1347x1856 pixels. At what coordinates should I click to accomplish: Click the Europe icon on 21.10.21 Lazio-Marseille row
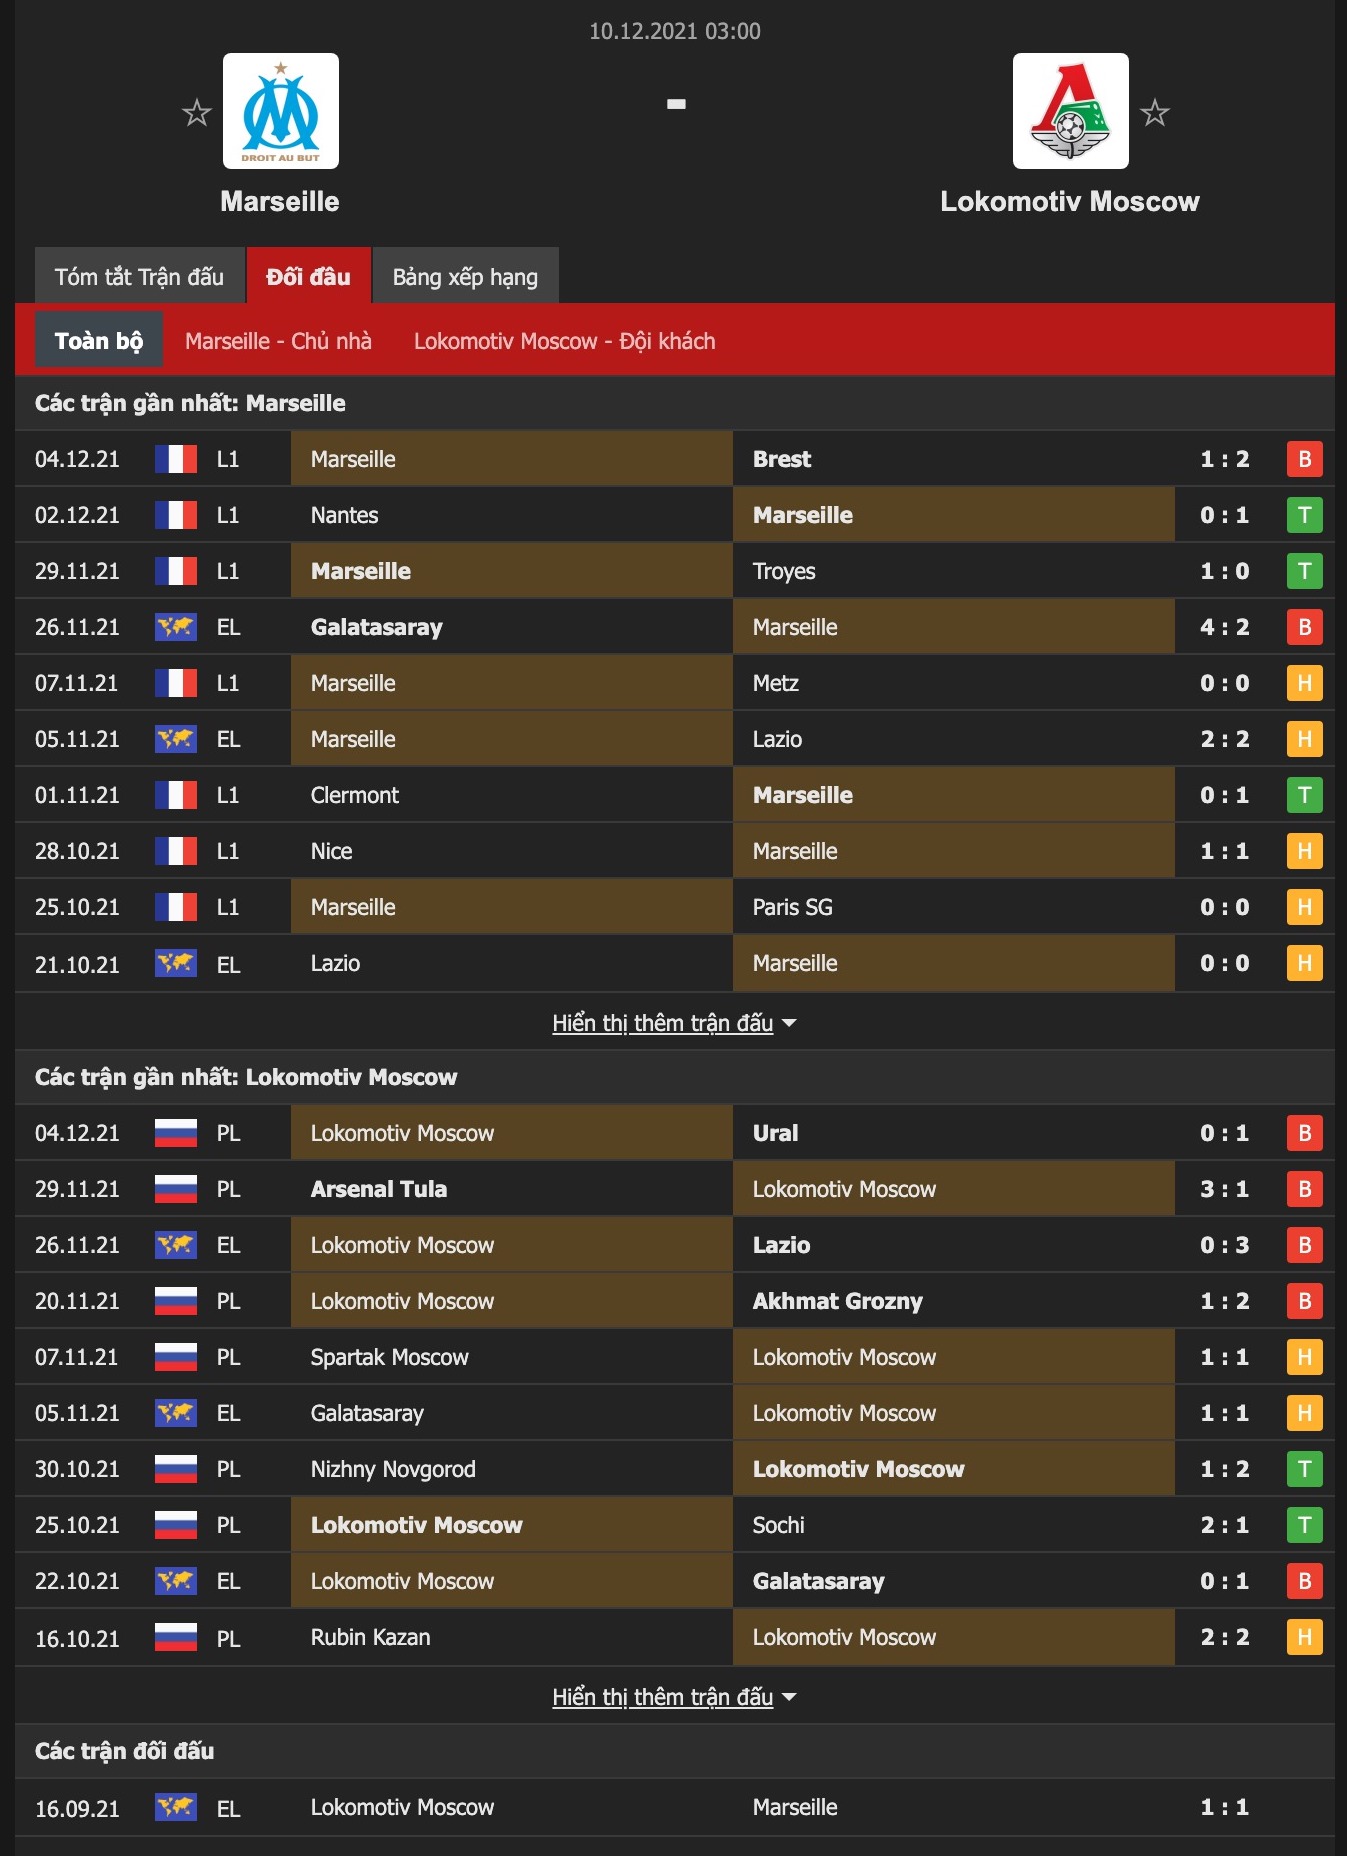(x=176, y=963)
